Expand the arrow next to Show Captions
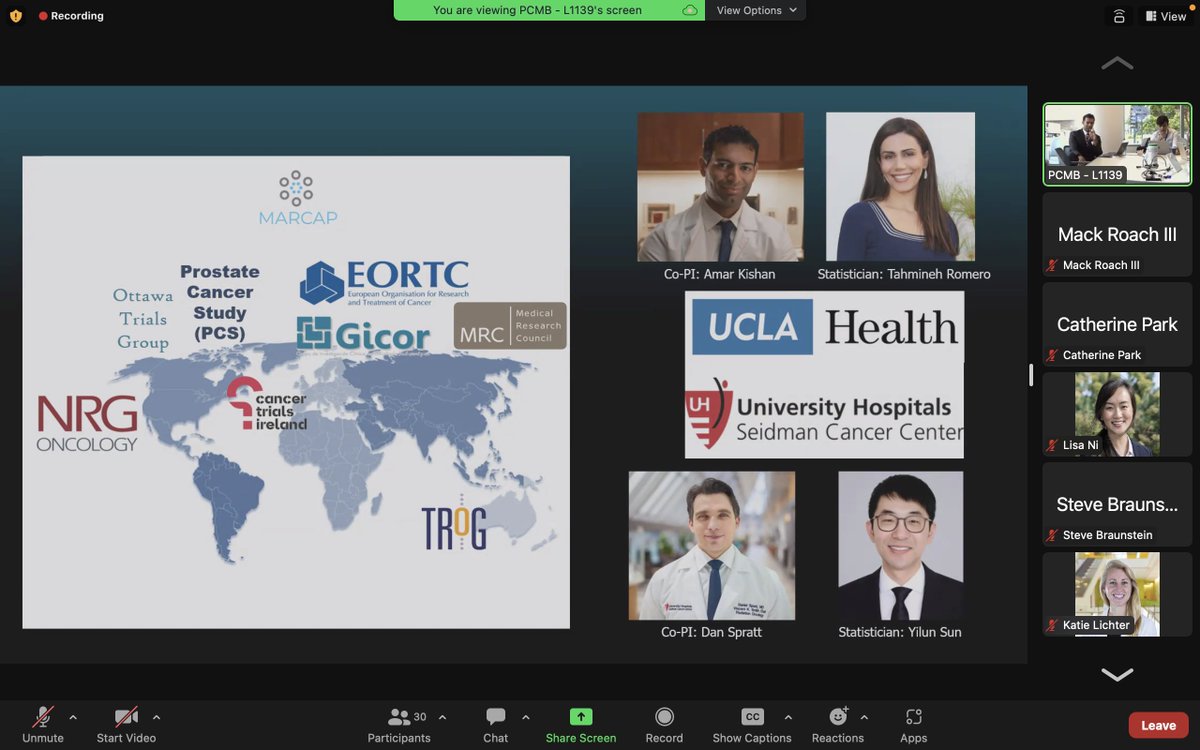Screen dimensions: 1200x750 tap(788, 717)
